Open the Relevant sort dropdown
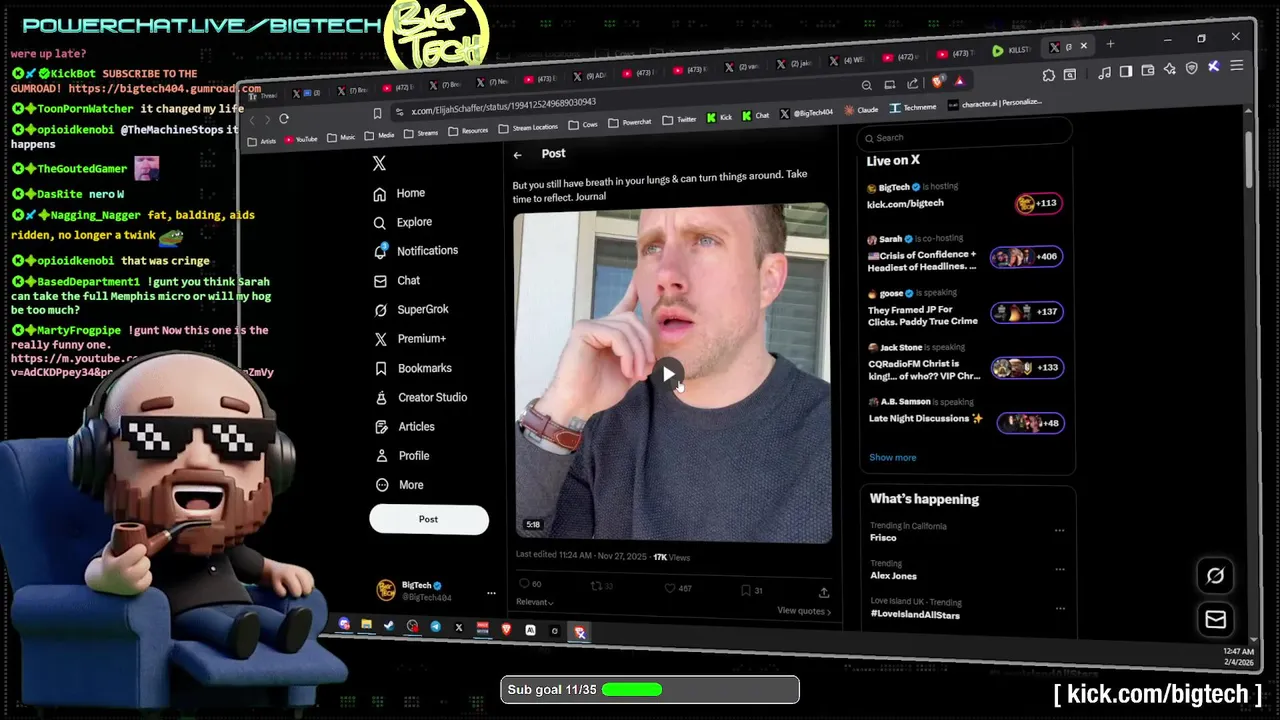1280x720 pixels. (534, 602)
